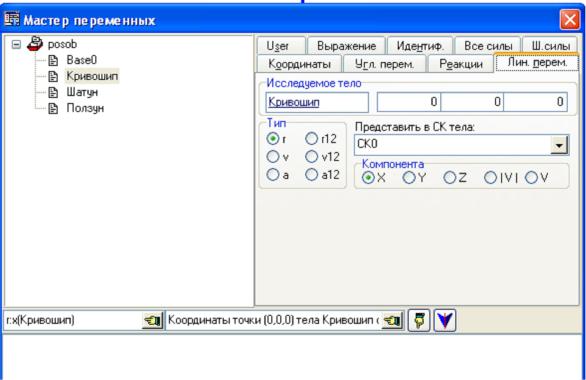Switch to the Реакции tab
This screenshot has height=380, width=586.
(x=461, y=64)
